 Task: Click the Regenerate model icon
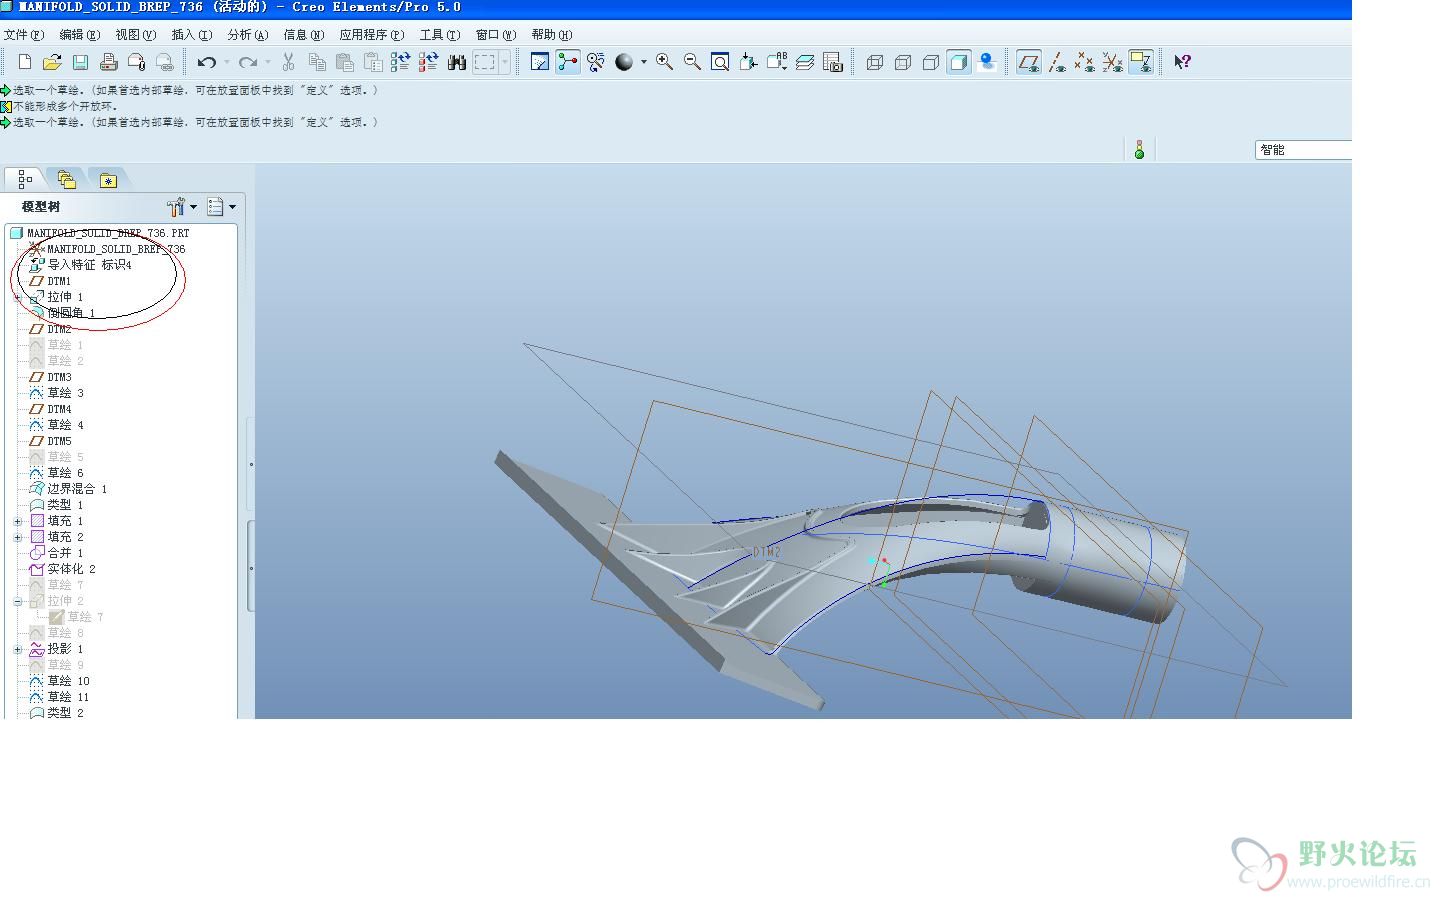point(400,62)
